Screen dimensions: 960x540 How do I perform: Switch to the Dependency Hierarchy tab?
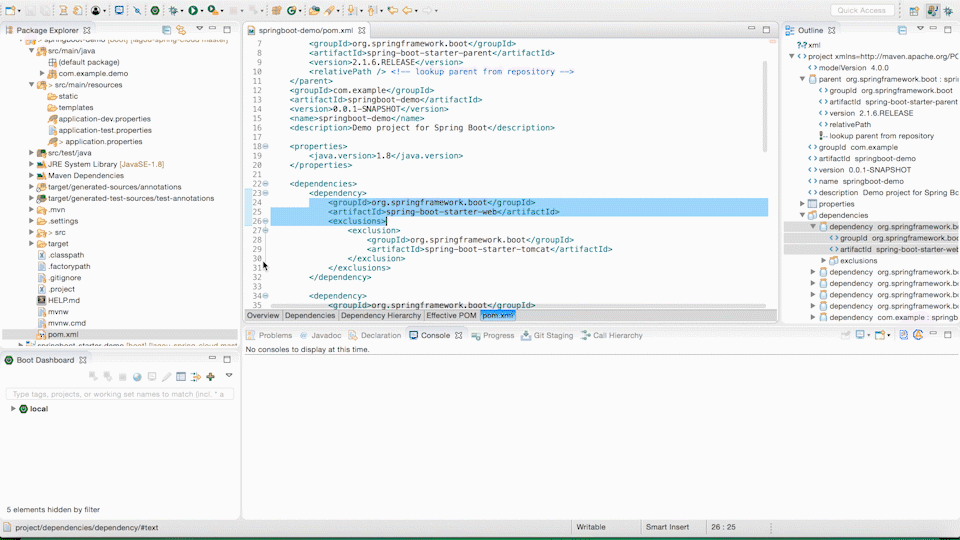point(381,315)
